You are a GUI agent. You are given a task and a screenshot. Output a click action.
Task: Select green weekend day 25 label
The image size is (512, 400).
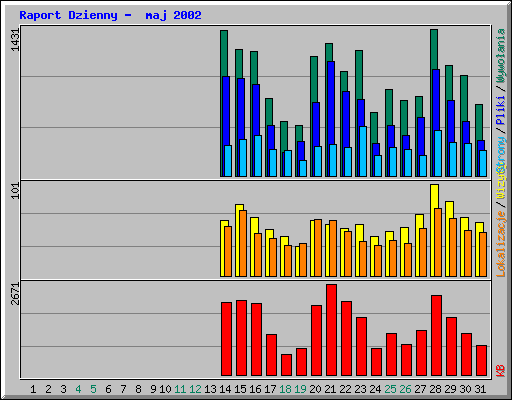pyautogui.click(x=390, y=389)
